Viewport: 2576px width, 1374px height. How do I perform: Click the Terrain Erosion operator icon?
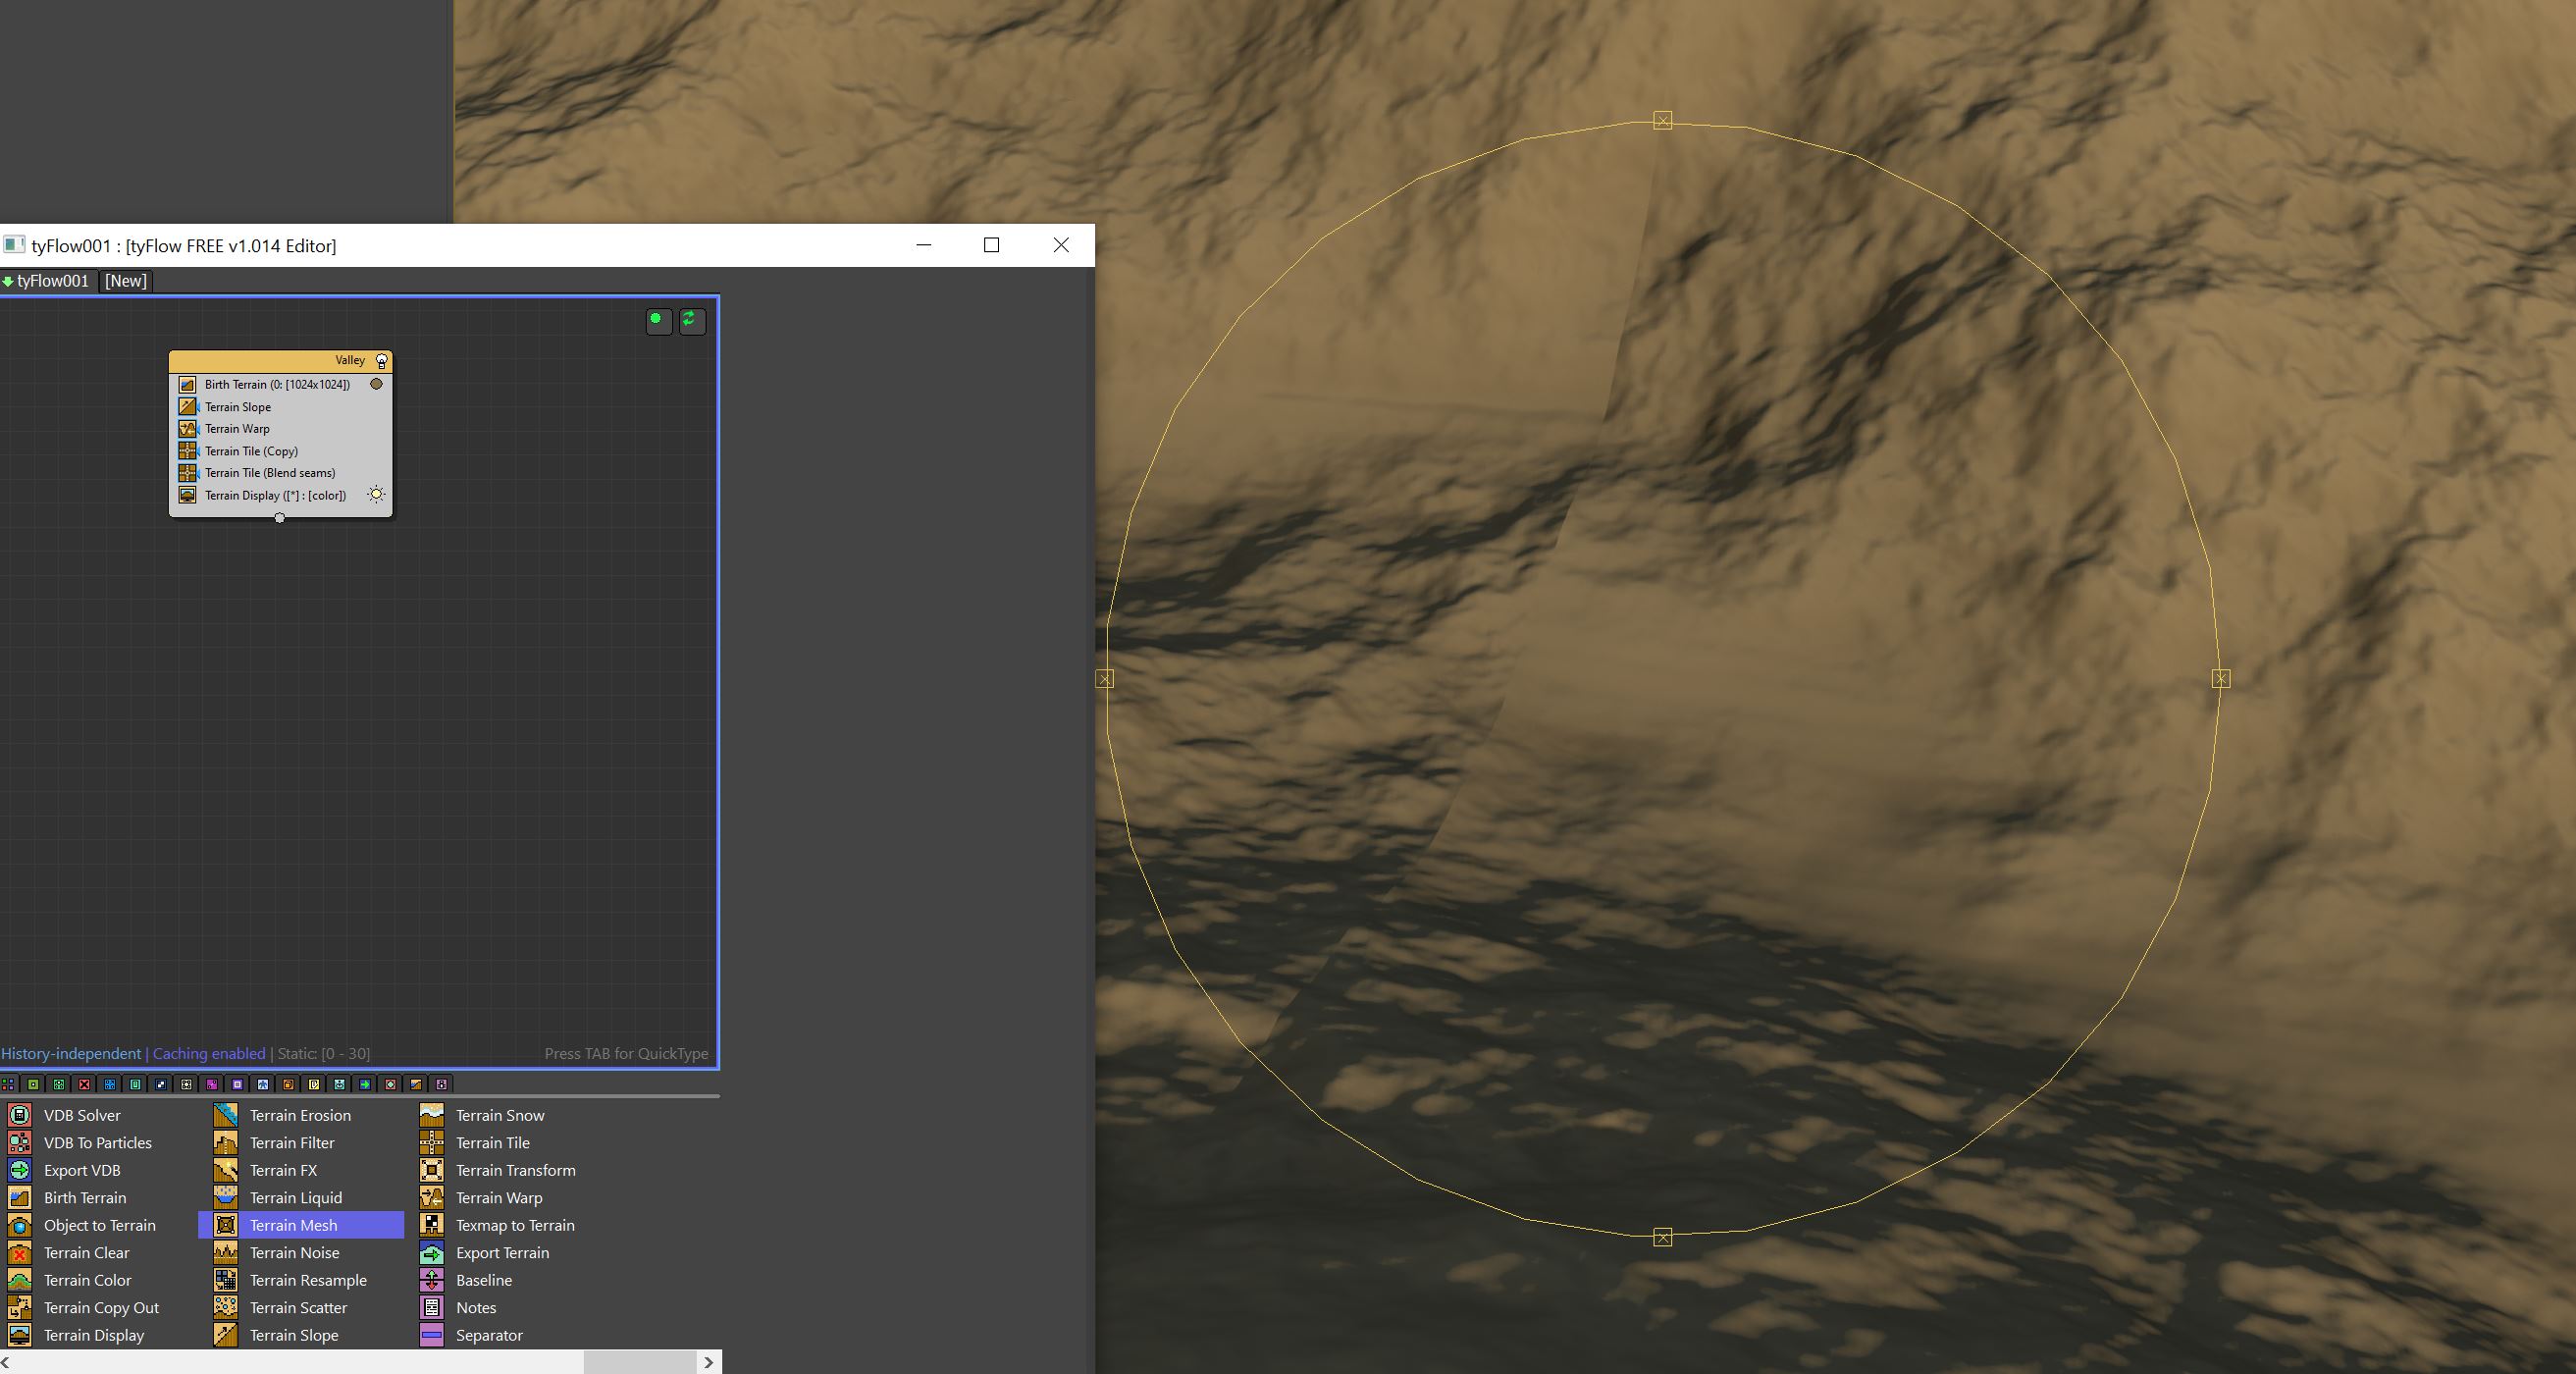226,1115
